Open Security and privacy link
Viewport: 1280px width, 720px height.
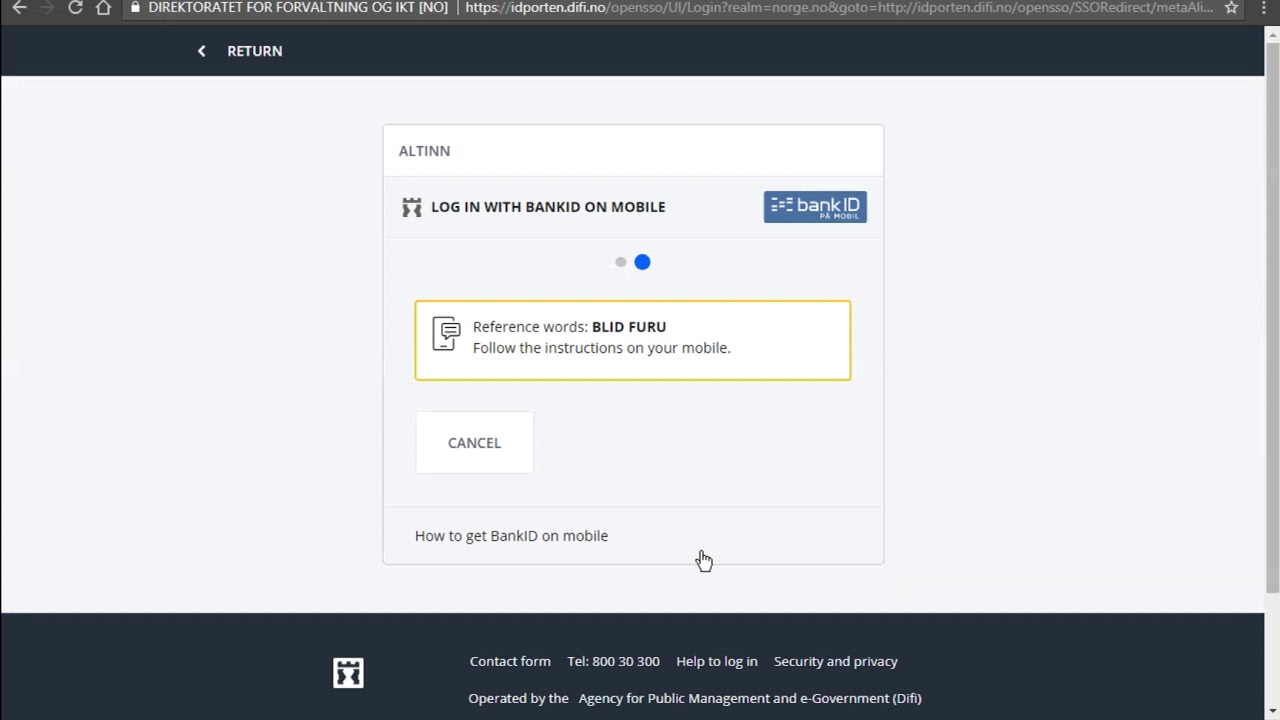(x=836, y=661)
